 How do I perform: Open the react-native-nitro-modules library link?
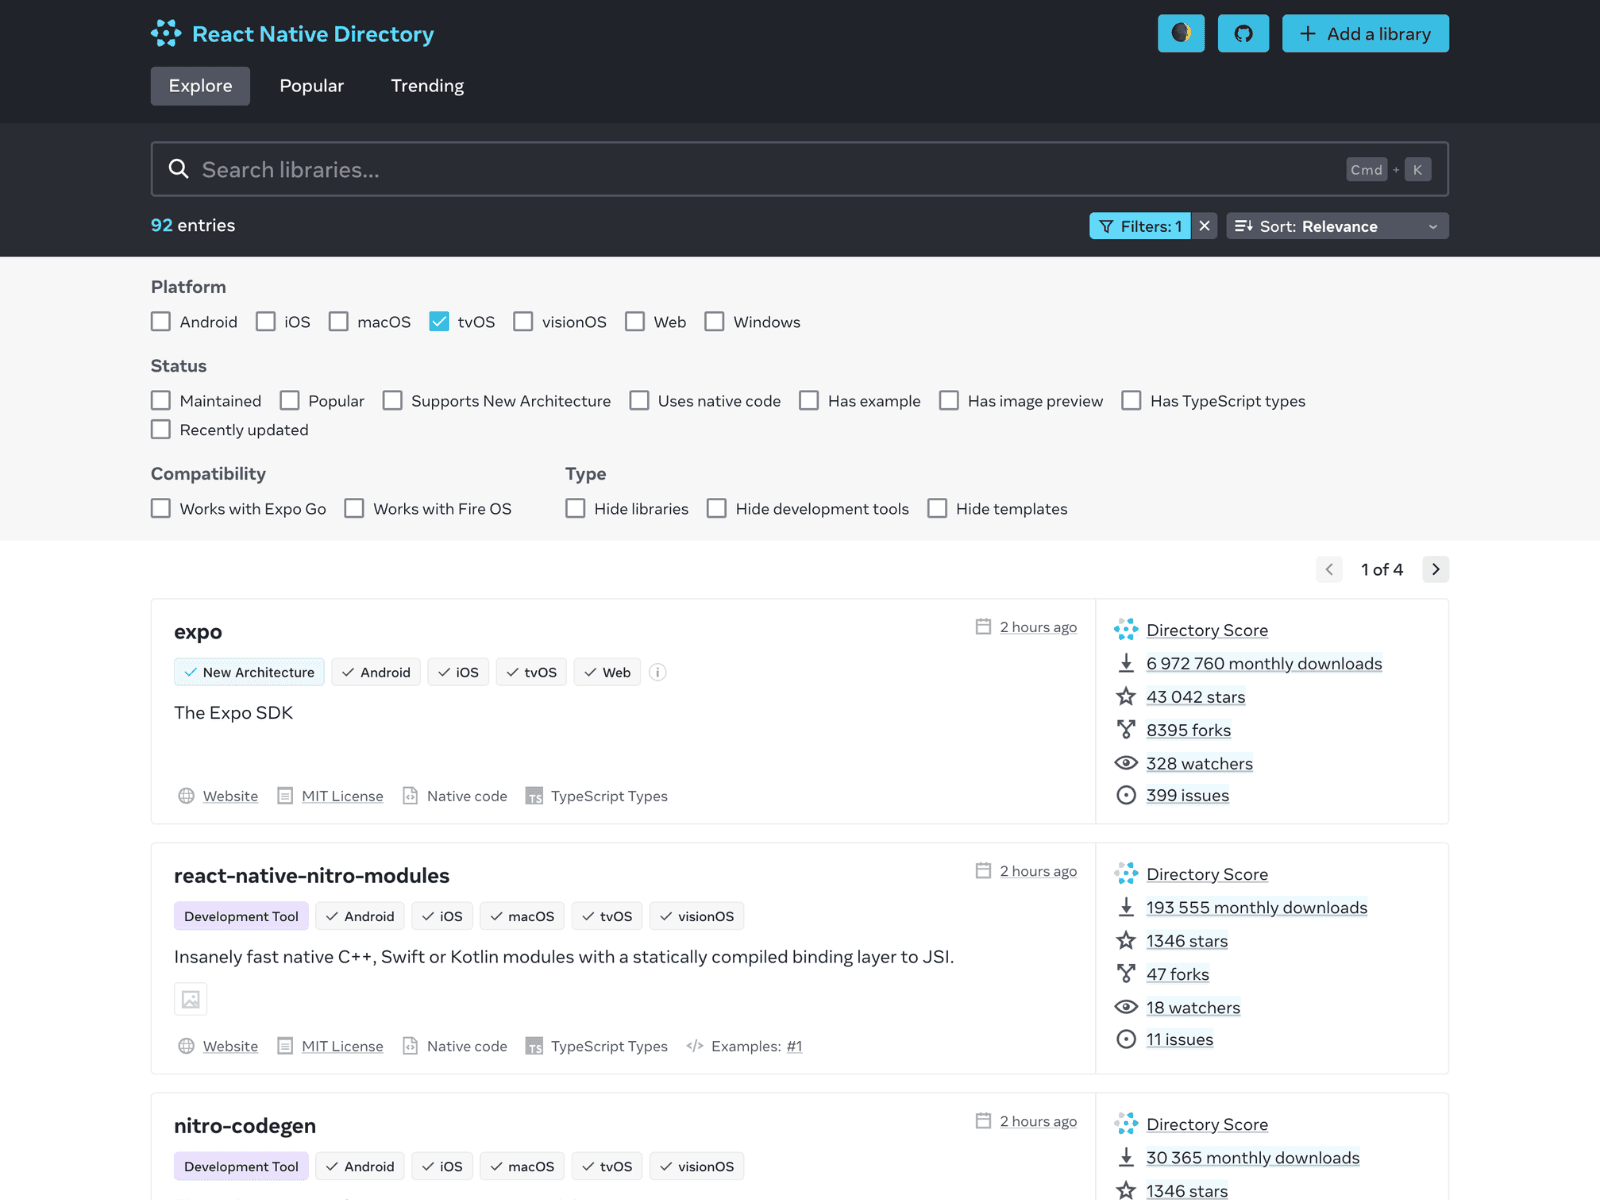(311, 876)
